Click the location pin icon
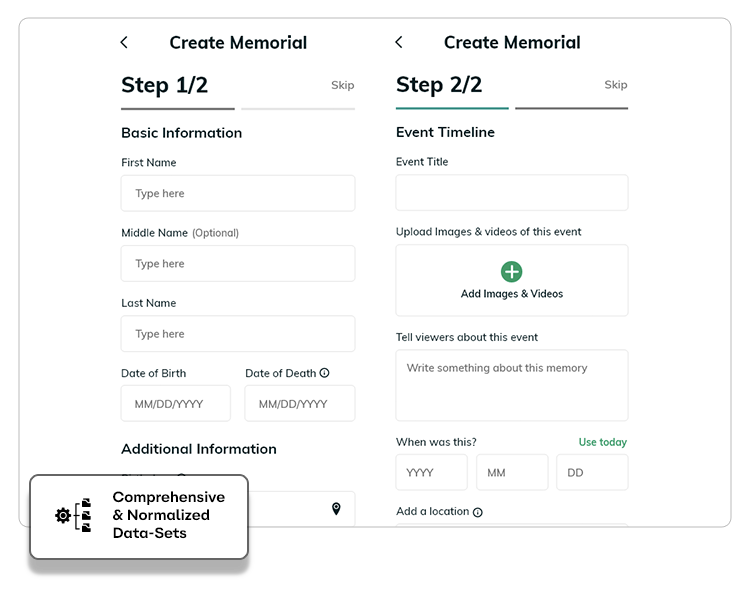 [x=336, y=509]
